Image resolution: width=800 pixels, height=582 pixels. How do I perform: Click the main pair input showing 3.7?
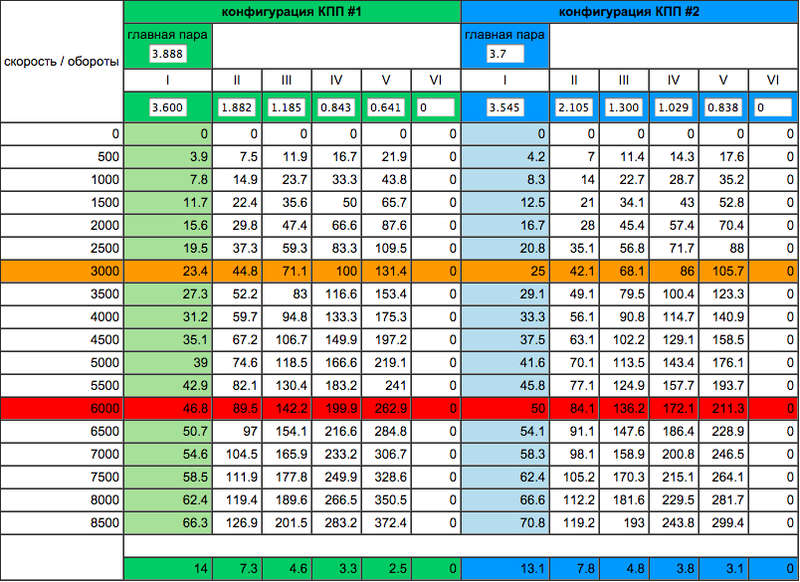(x=498, y=54)
